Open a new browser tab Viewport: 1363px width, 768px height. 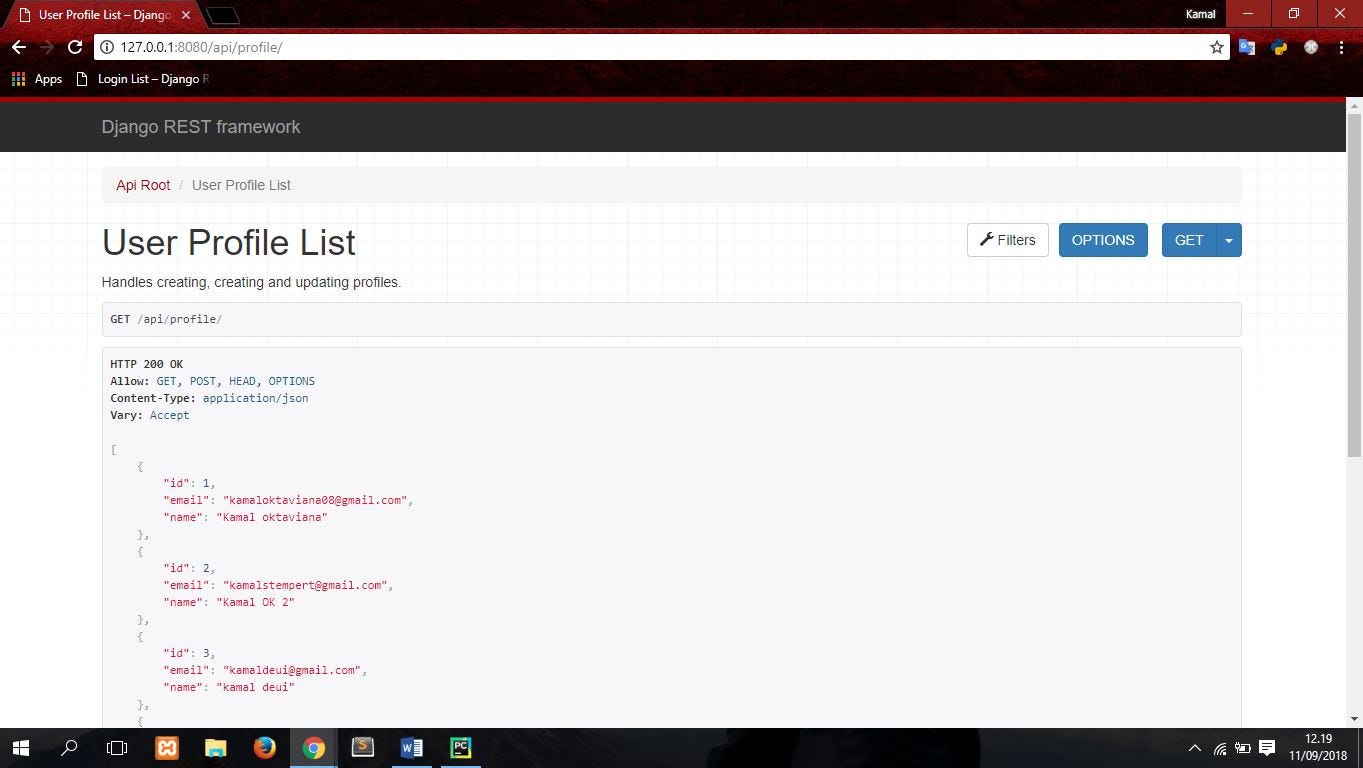tap(224, 15)
